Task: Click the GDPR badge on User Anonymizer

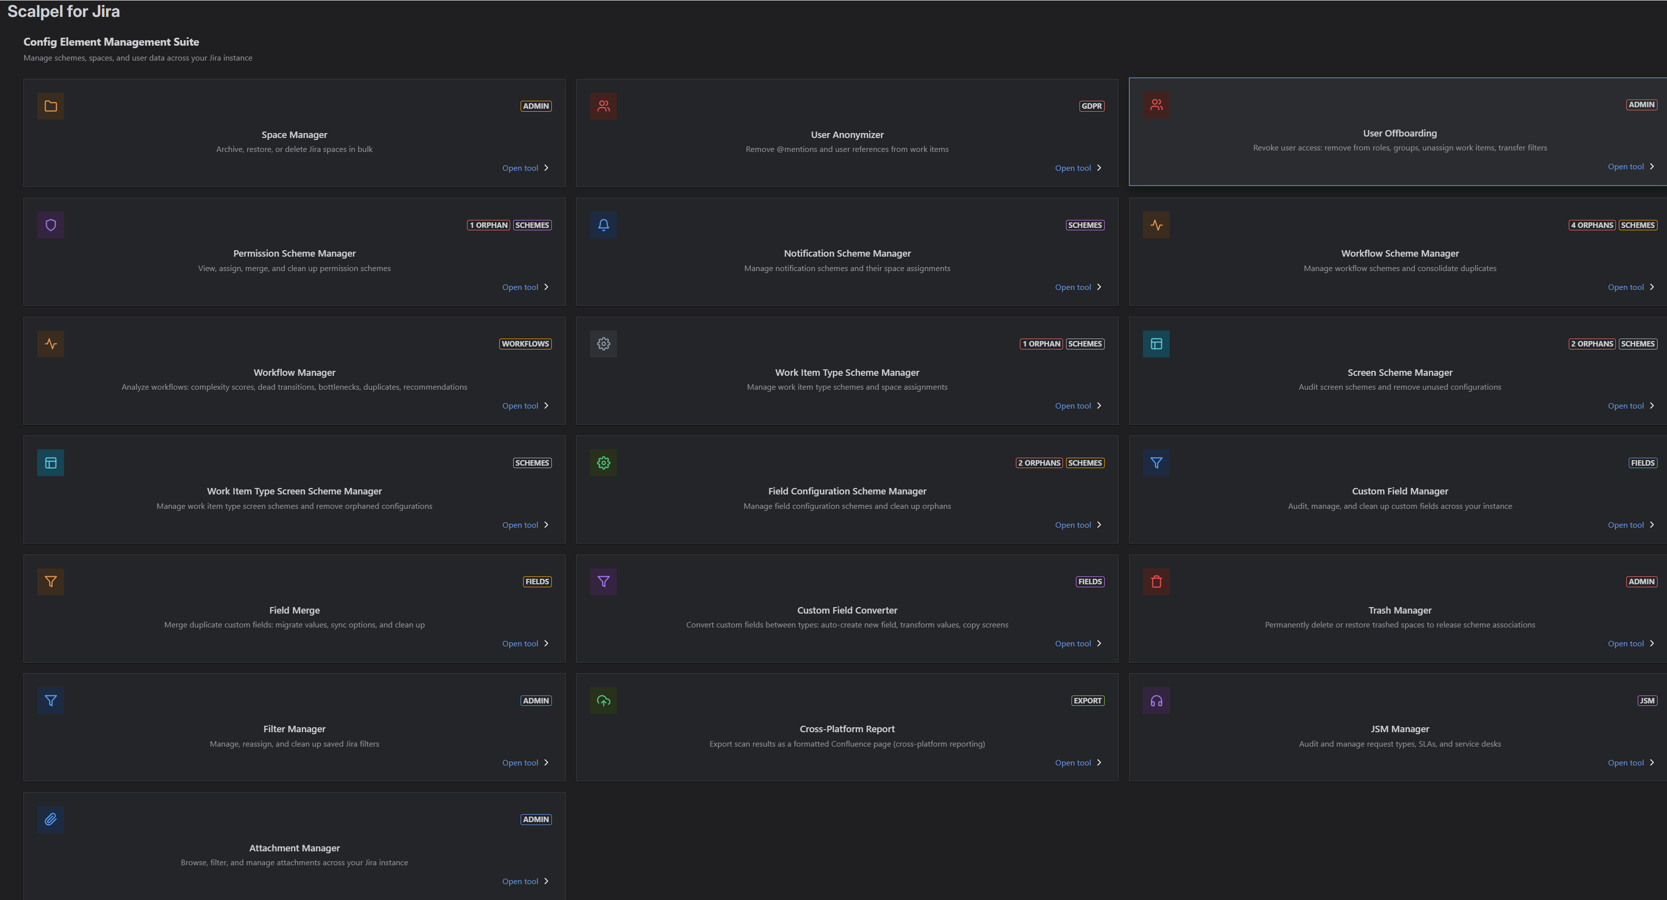Action: [1092, 106]
